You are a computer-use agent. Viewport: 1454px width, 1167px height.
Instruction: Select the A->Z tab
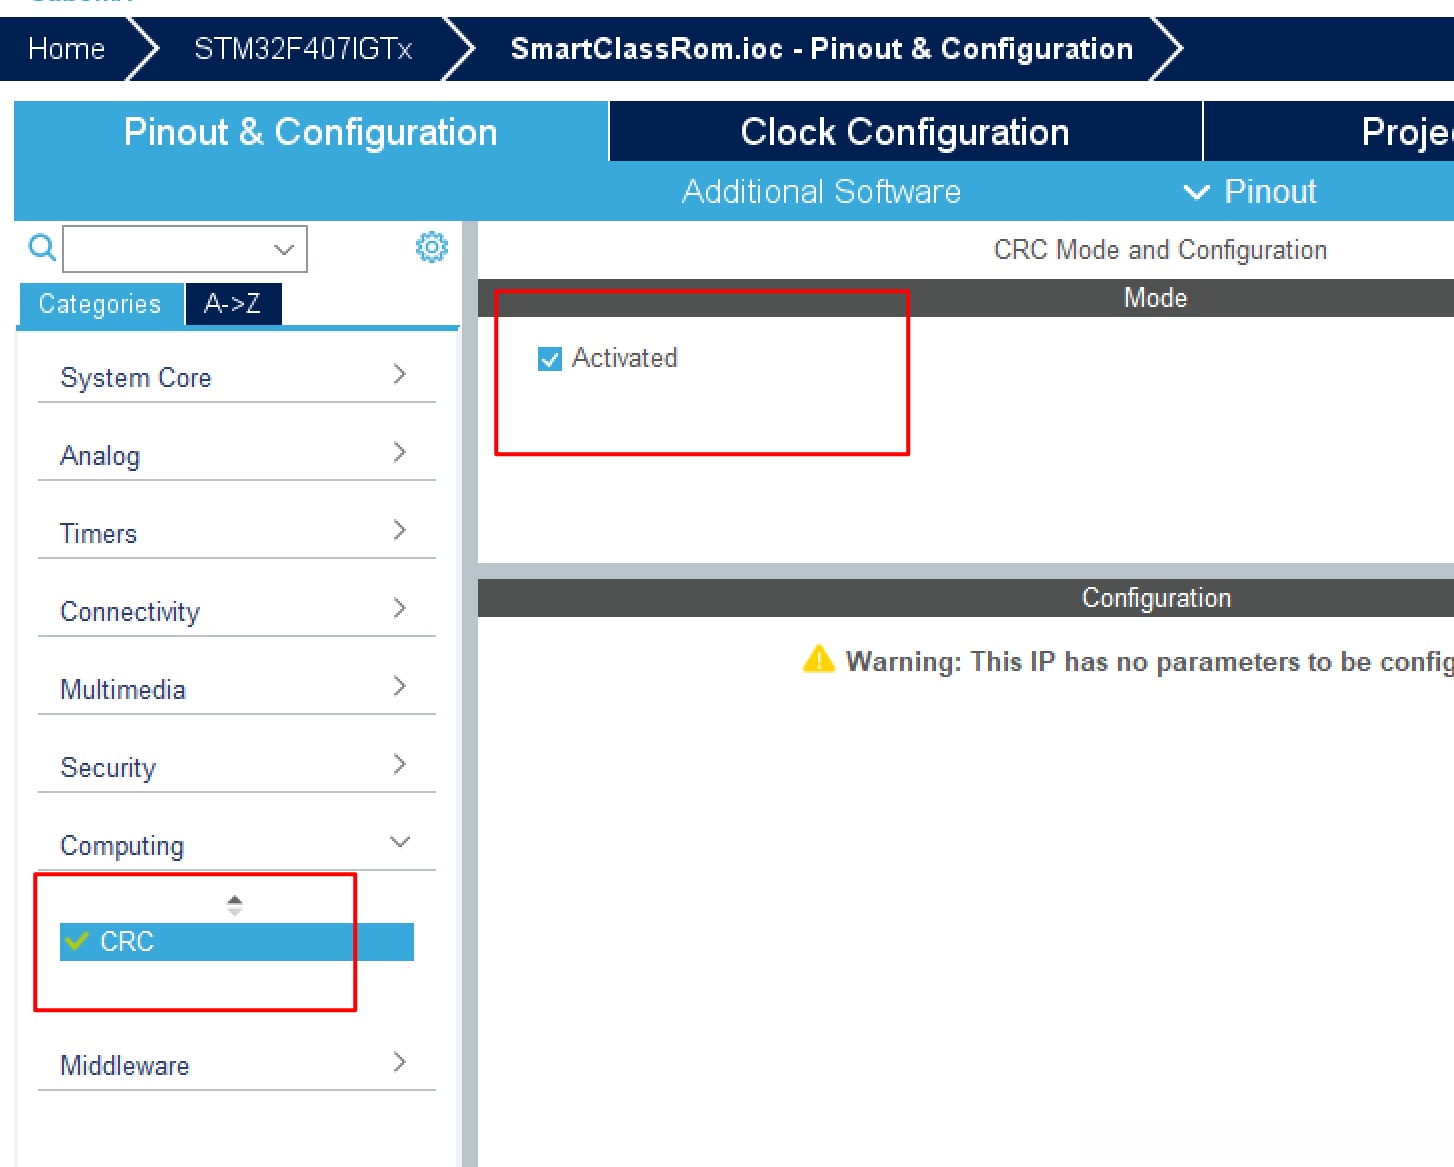[x=233, y=304]
